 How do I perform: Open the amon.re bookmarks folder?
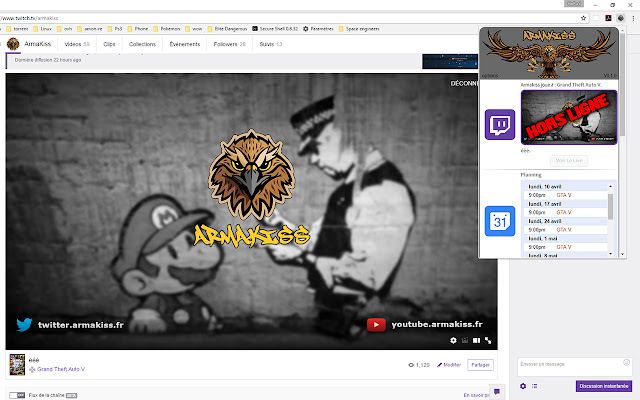click(x=90, y=29)
